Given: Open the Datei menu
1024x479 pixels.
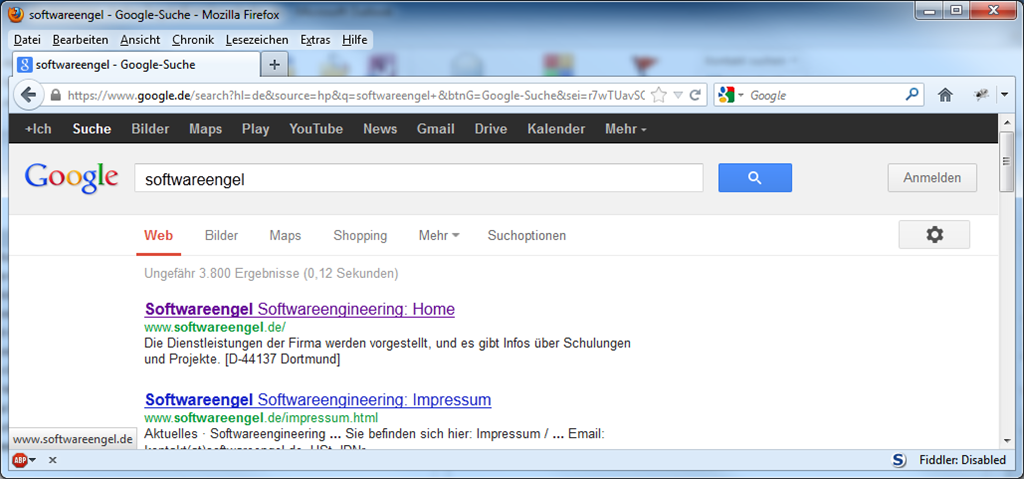Looking at the screenshot, I should pos(27,40).
